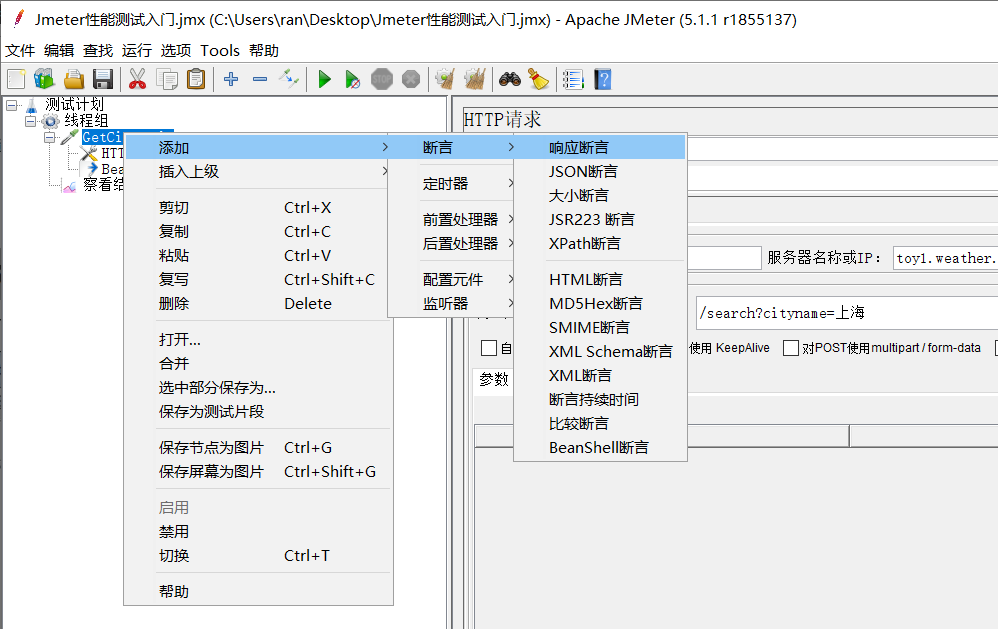The image size is (999, 629).
Task: Click the Open file folder icon
Action: 74,80
